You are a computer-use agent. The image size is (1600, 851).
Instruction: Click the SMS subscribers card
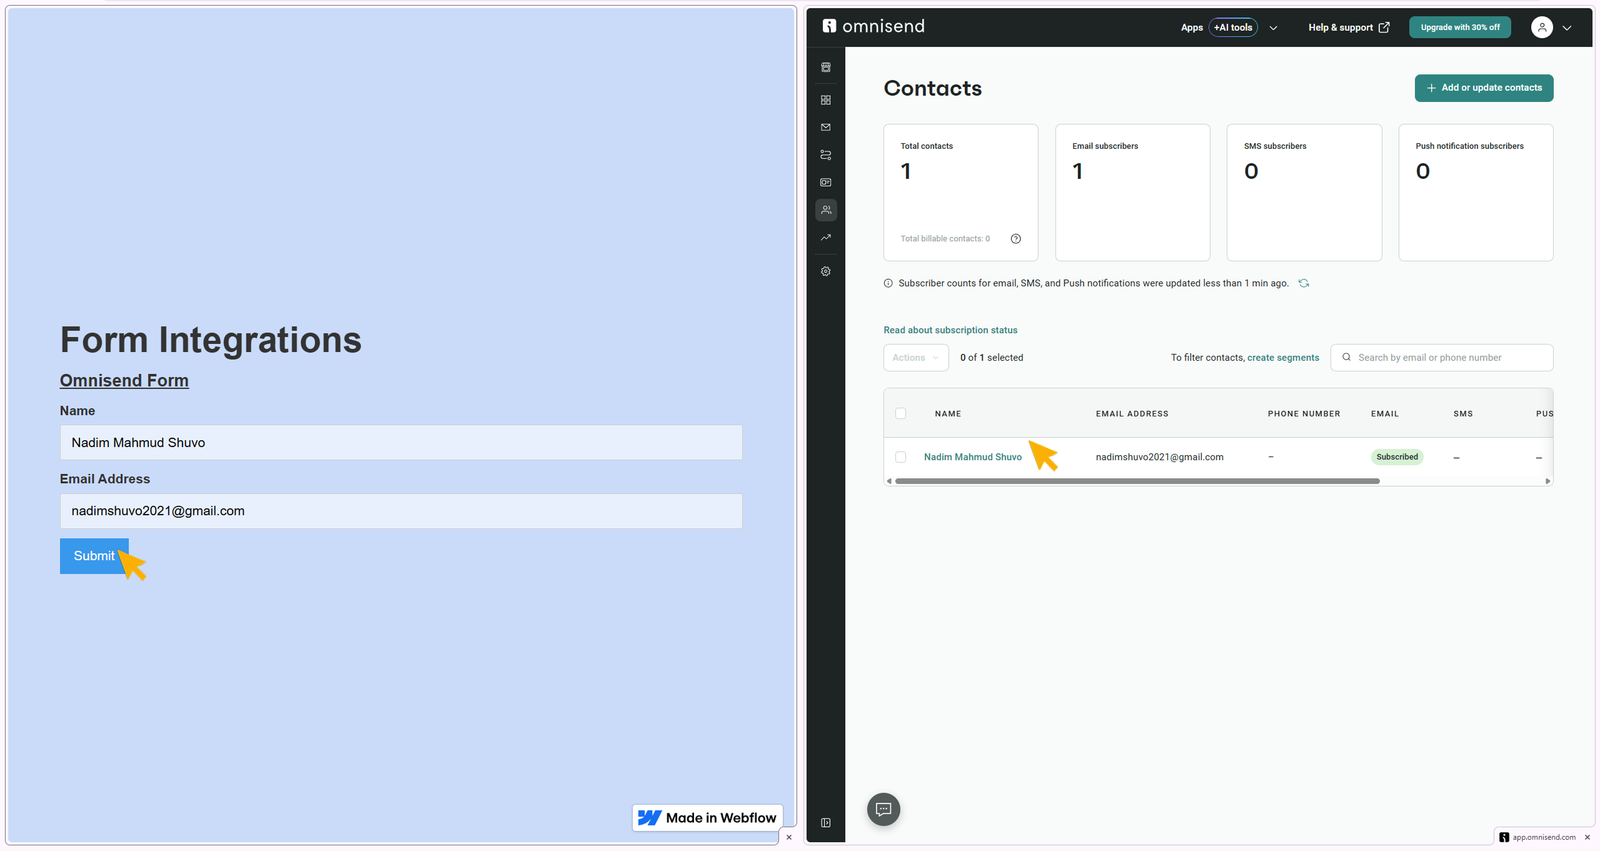[1304, 193]
